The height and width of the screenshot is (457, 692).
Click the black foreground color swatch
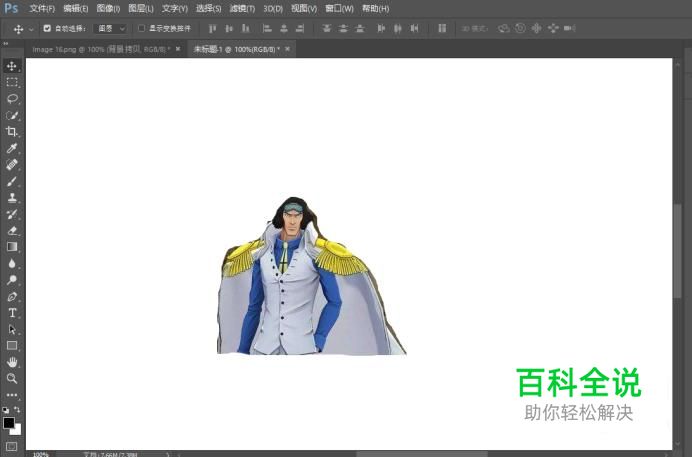coord(8,422)
